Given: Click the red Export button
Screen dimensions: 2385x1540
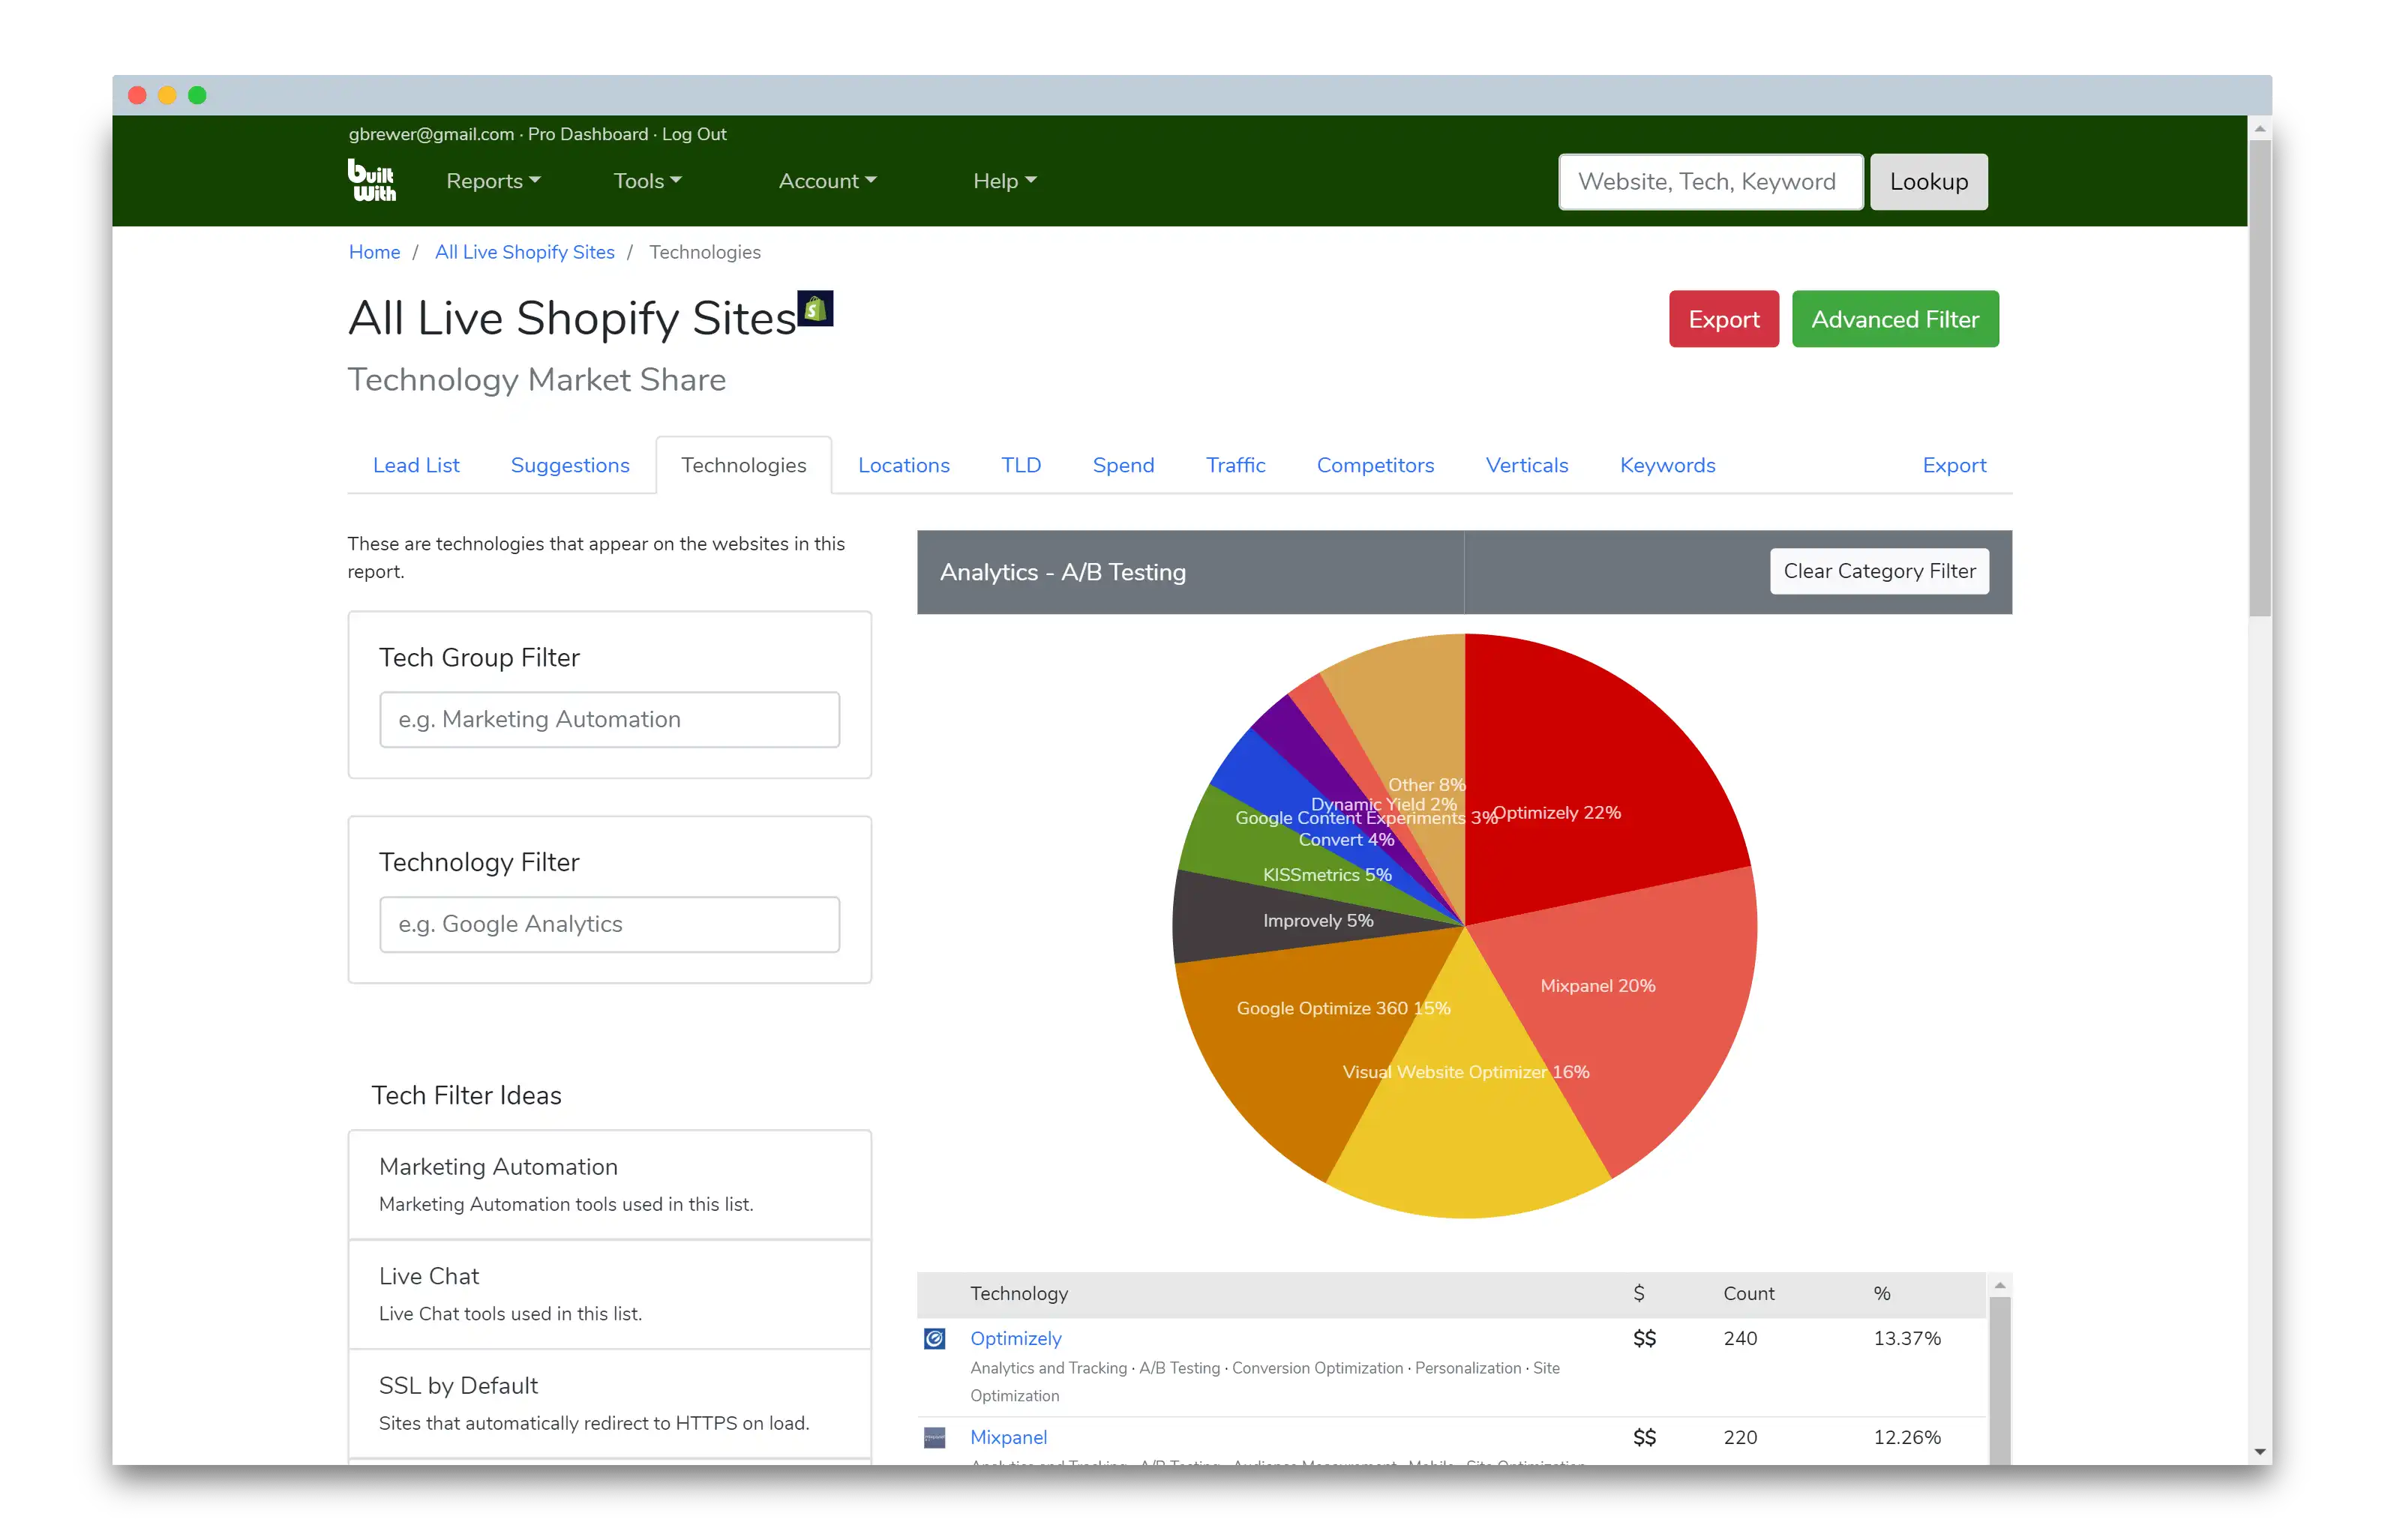Looking at the screenshot, I should point(1723,319).
